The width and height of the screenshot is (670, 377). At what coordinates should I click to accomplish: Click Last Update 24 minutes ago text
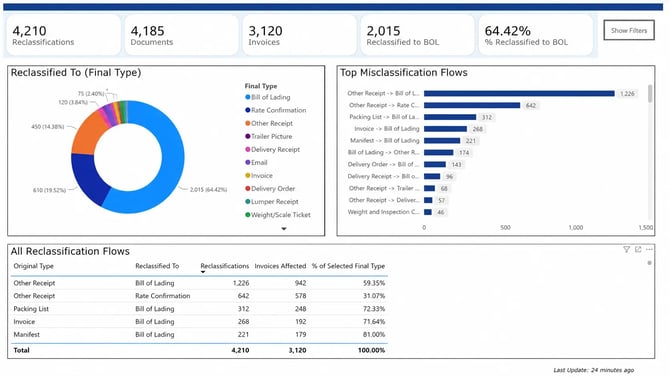point(594,370)
